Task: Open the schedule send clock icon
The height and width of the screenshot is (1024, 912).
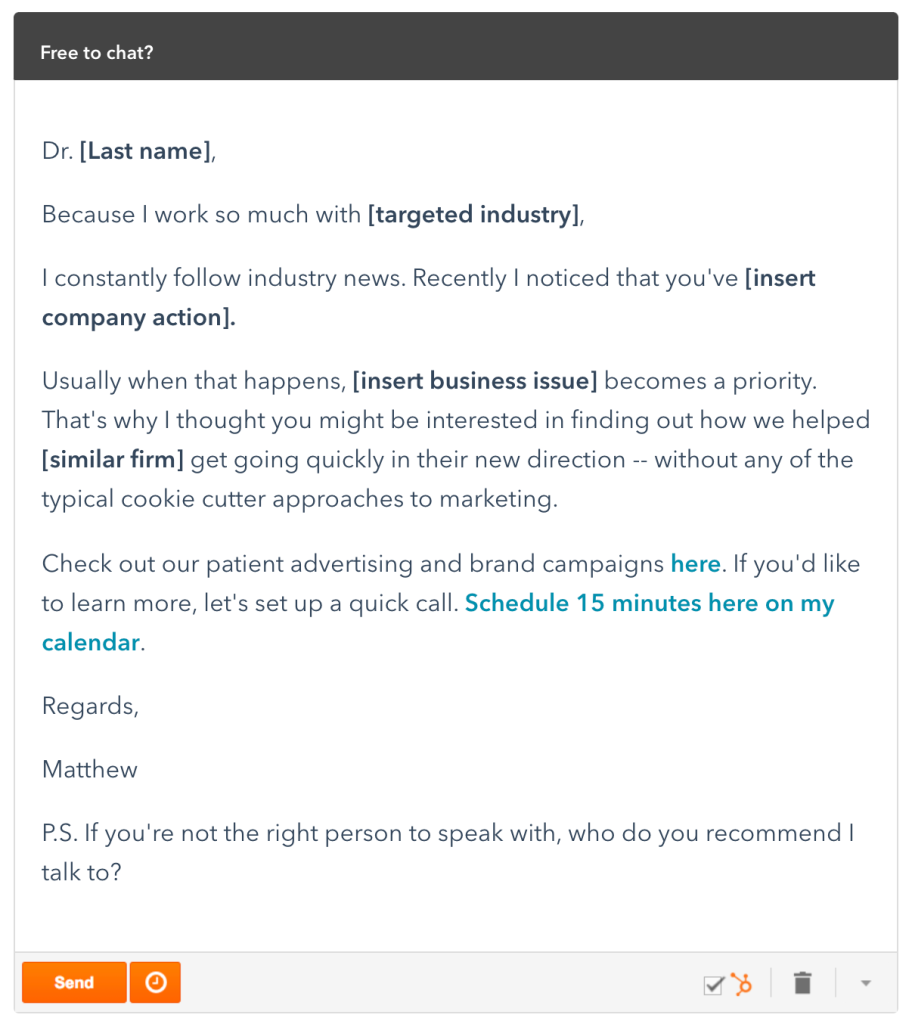Action: point(156,982)
